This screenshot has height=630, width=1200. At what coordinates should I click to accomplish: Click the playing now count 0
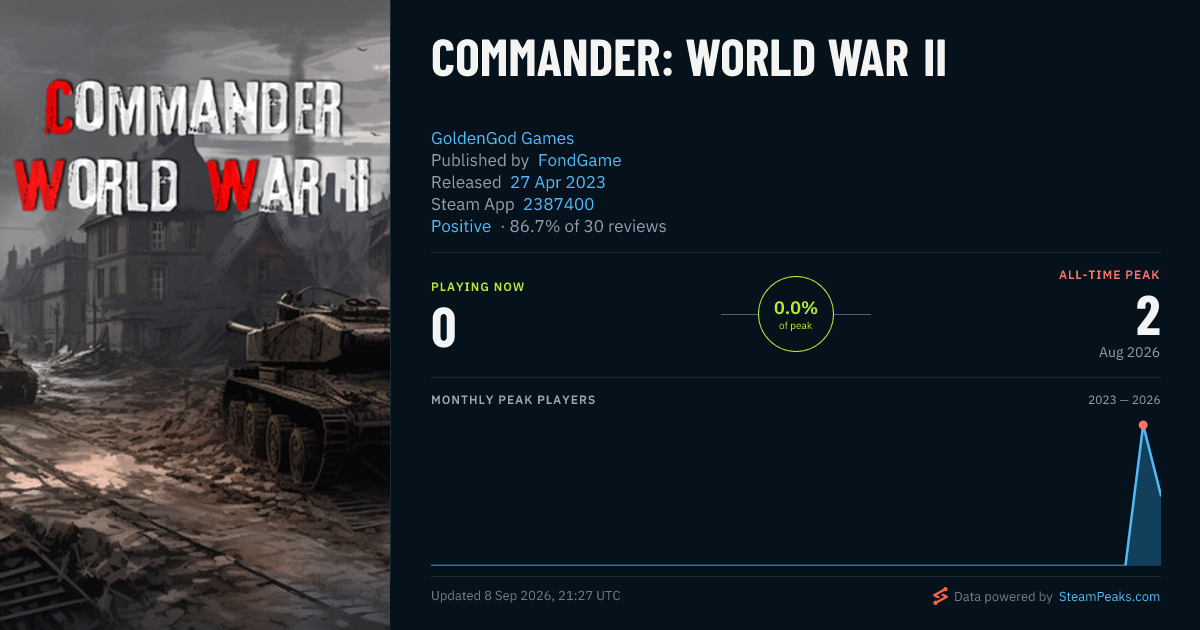(443, 329)
